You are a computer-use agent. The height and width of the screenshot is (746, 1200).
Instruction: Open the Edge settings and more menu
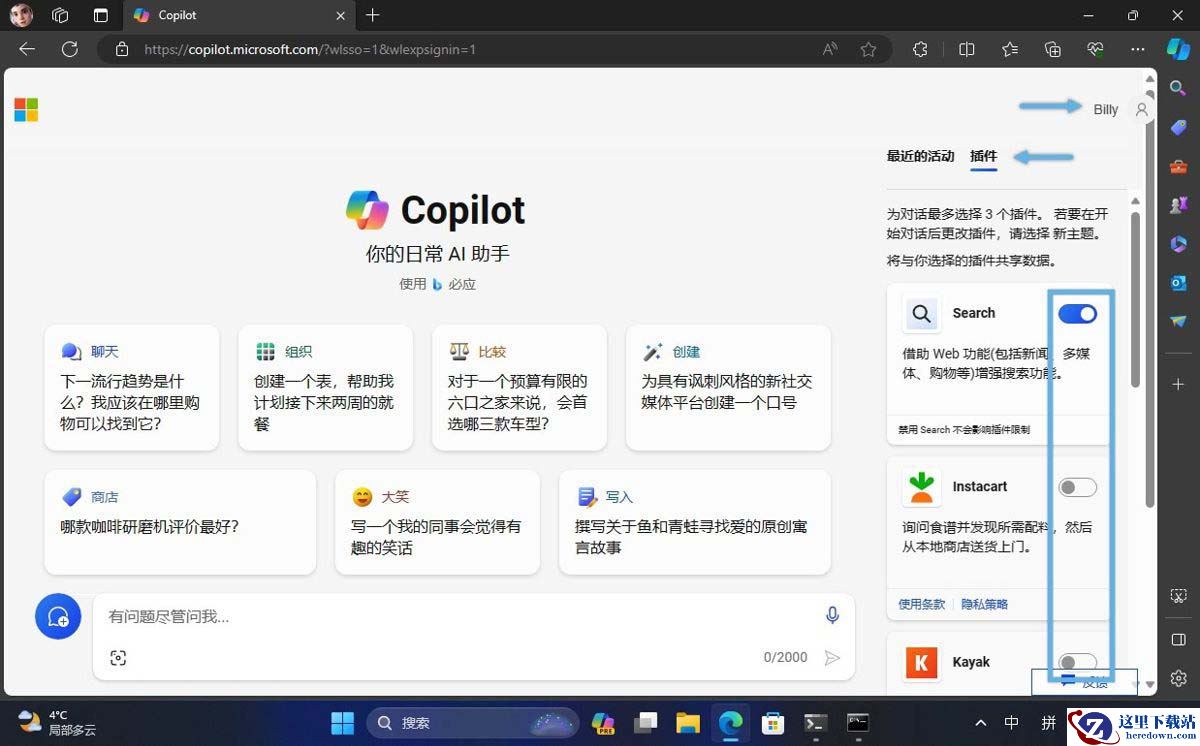tap(1137, 49)
